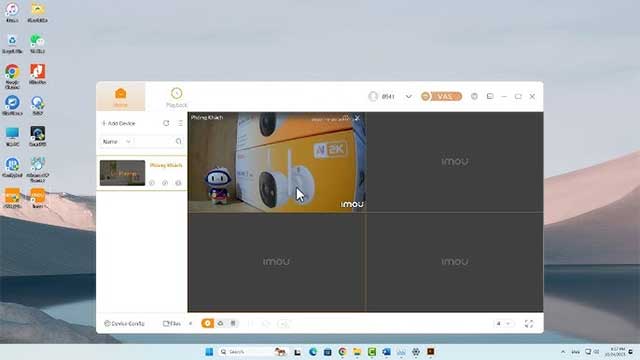This screenshot has width=640, height=360.
Task: Expand the arrow next to Files
Action: [190, 324]
